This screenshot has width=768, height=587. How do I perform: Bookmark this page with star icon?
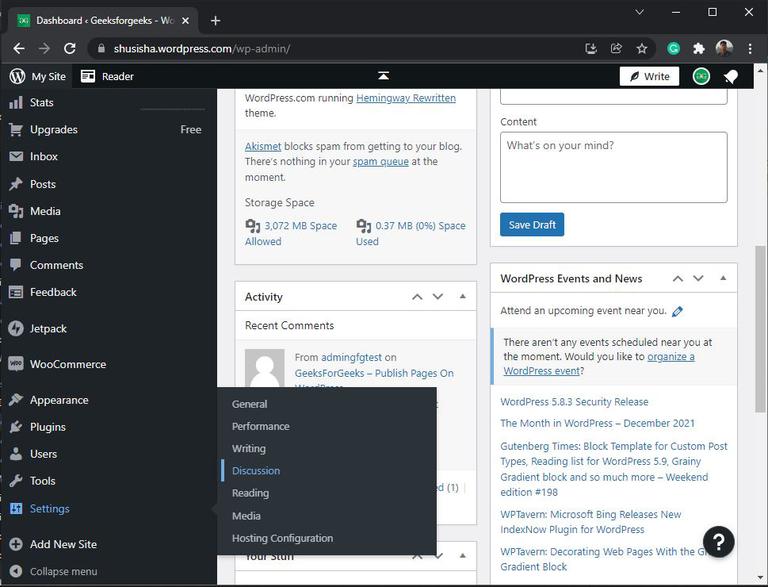tap(642, 49)
